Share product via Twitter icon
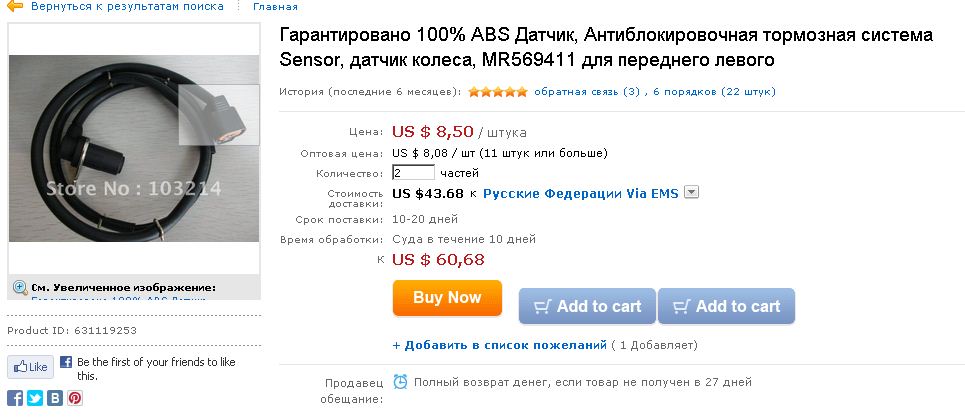965x417 pixels. click(x=35, y=397)
